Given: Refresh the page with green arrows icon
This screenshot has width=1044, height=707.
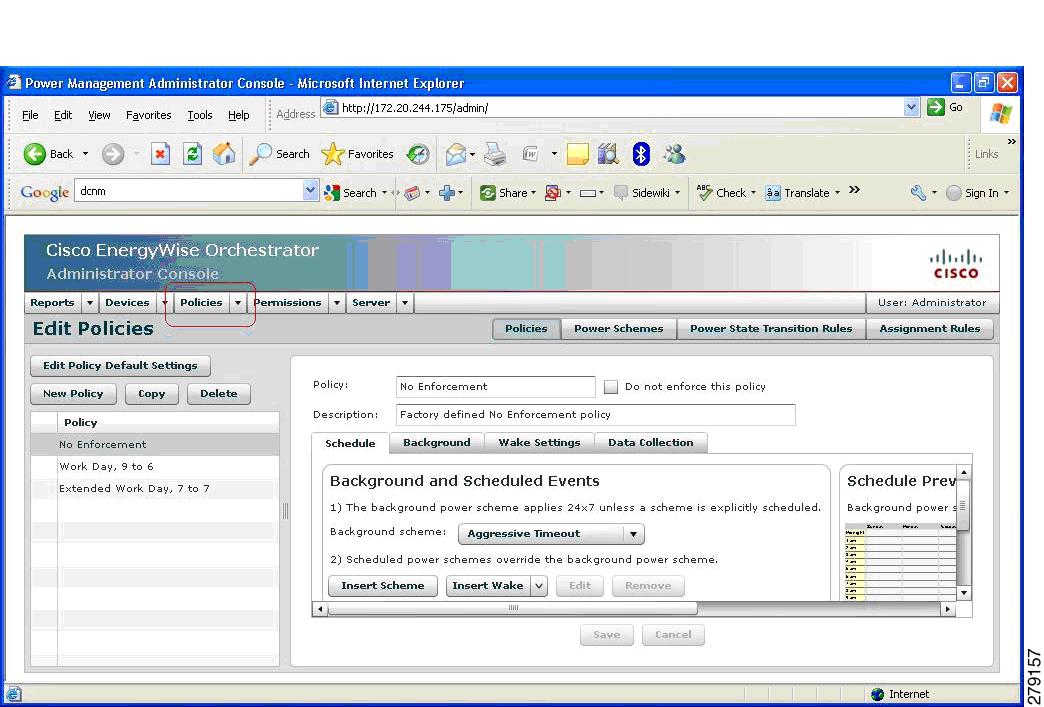Looking at the screenshot, I should pos(192,154).
